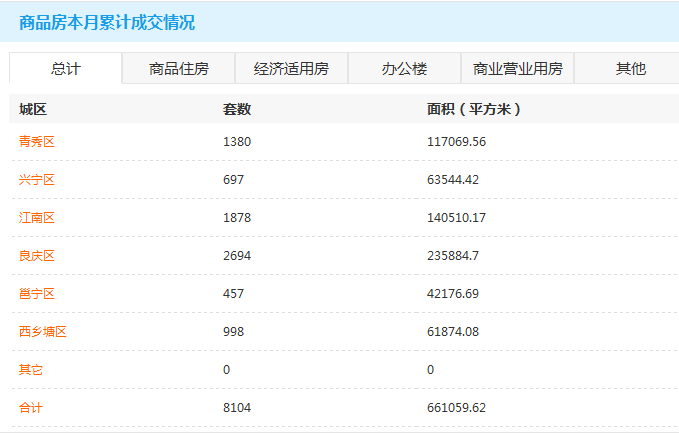
Task: Select the 其他 tab
Action: [x=630, y=69]
